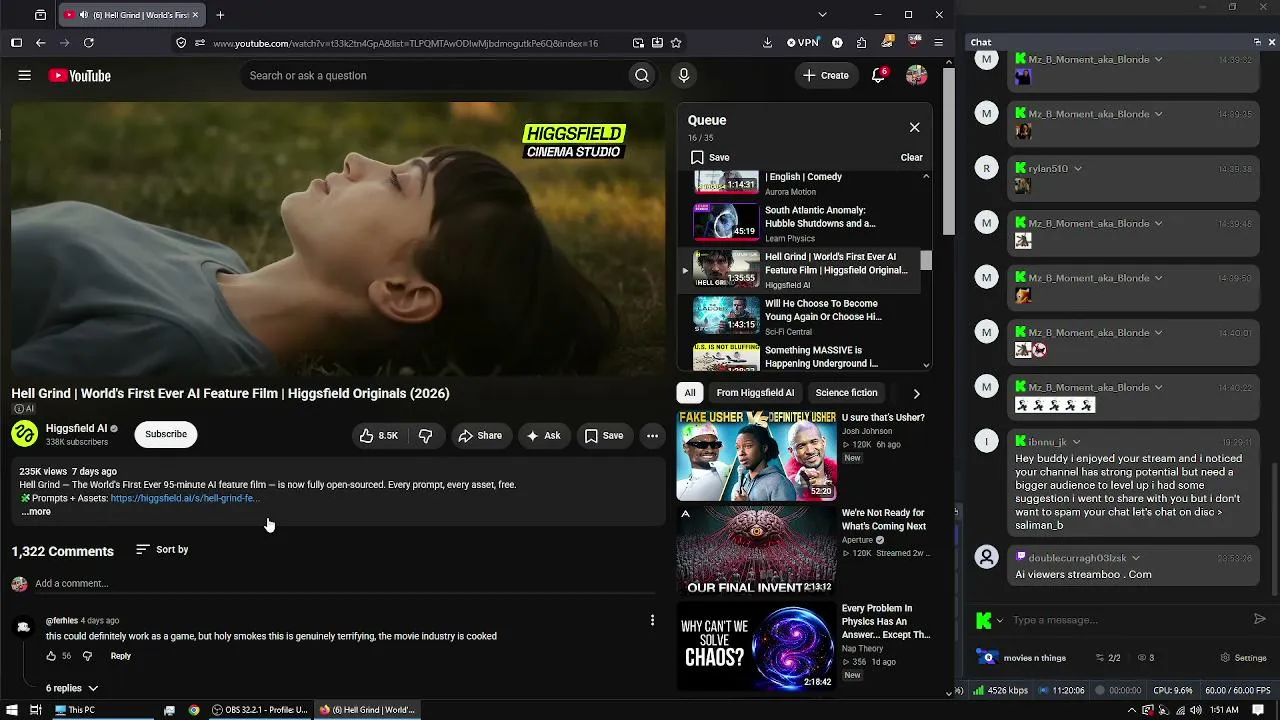Expand description with ...more
Screen dimensions: 1280x720
(x=36, y=512)
